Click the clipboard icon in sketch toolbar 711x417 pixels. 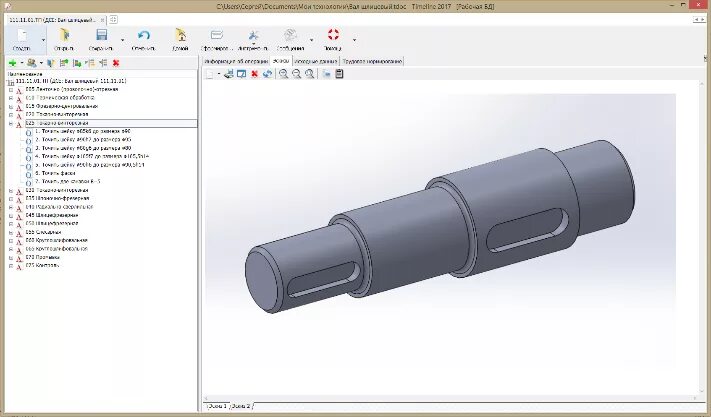[339, 74]
